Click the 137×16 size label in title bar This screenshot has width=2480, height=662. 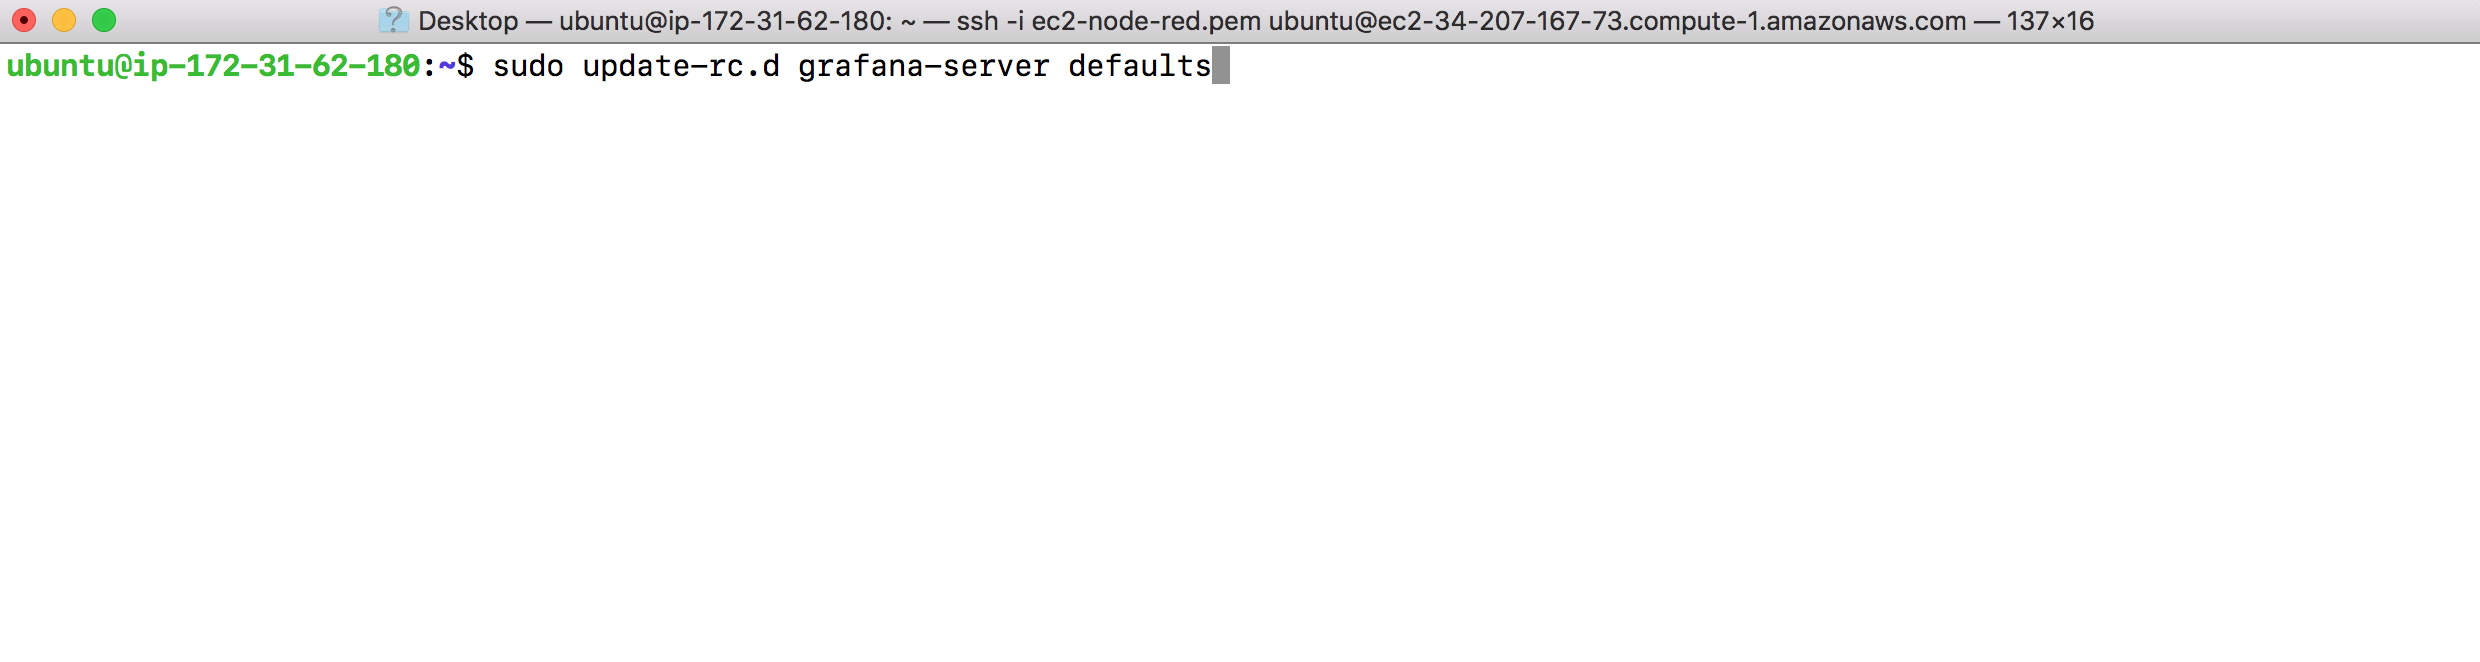tap(2050, 21)
